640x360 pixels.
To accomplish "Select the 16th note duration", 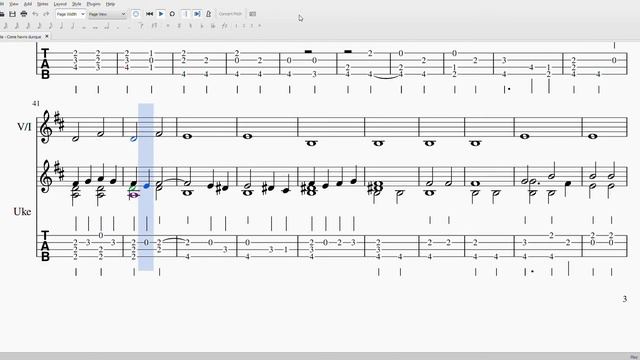I will coord(39,26).
